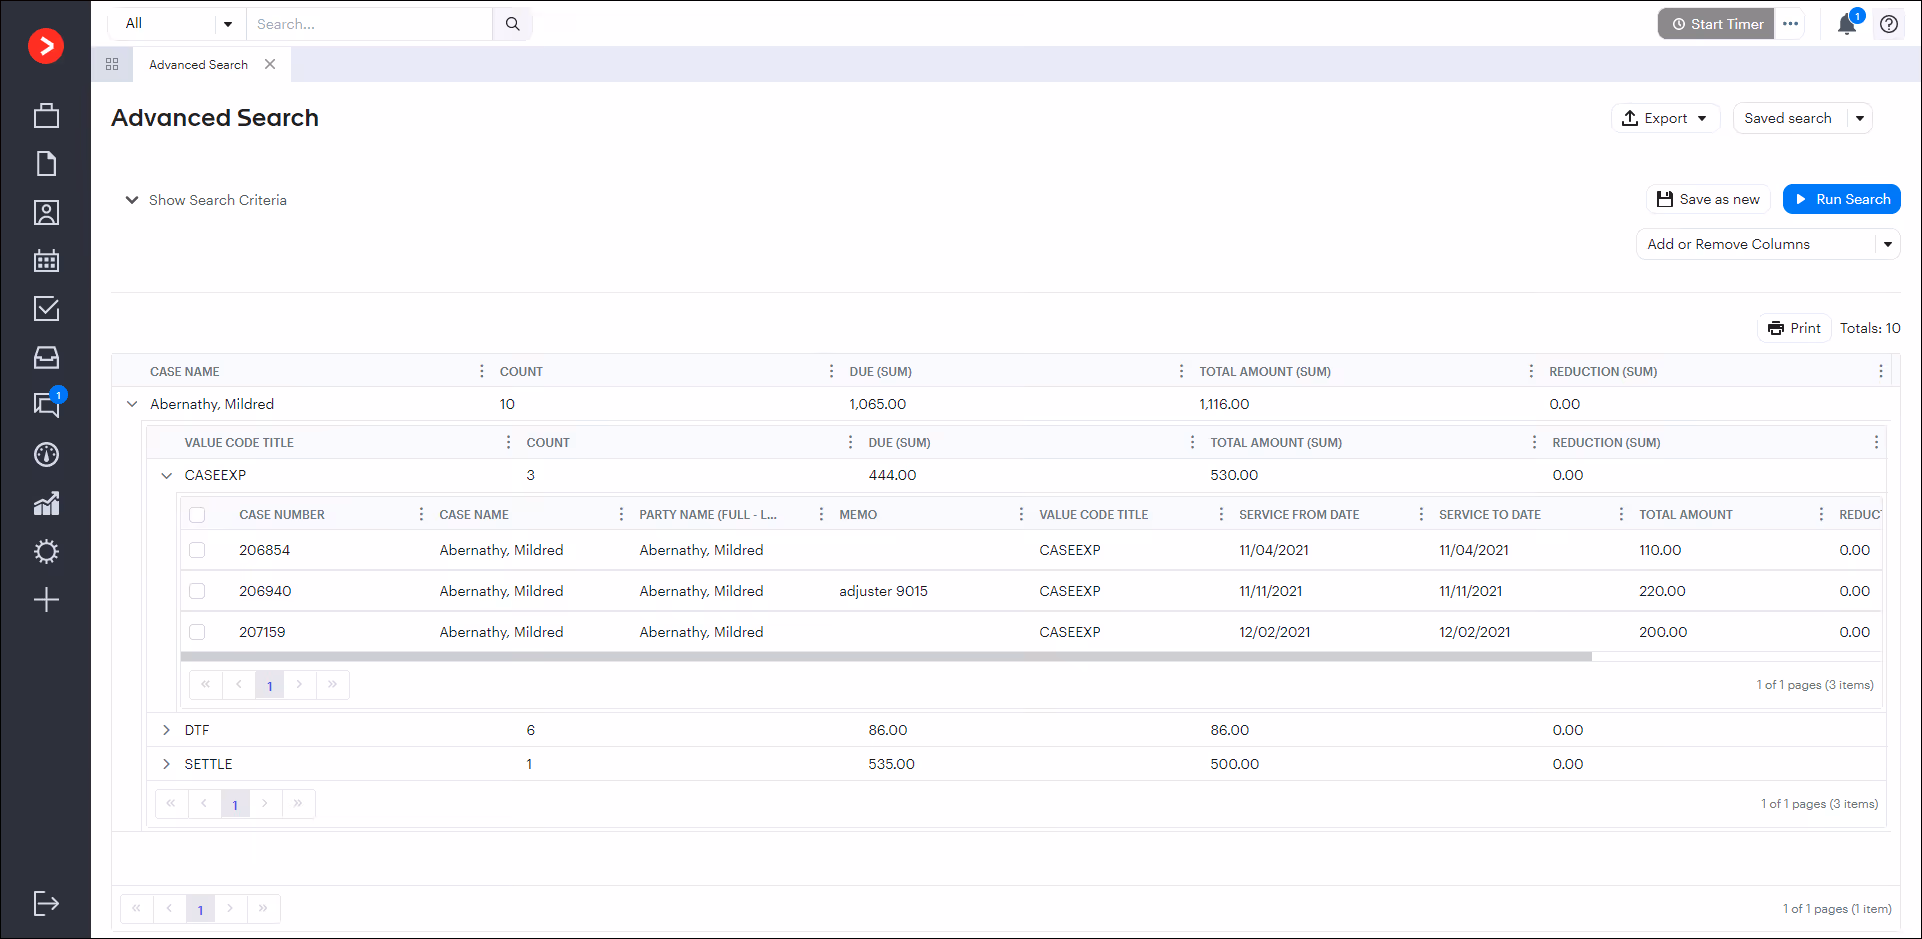Expand the DTF group row
Viewport: 1922px width, 939px height.
pos(167,730)
